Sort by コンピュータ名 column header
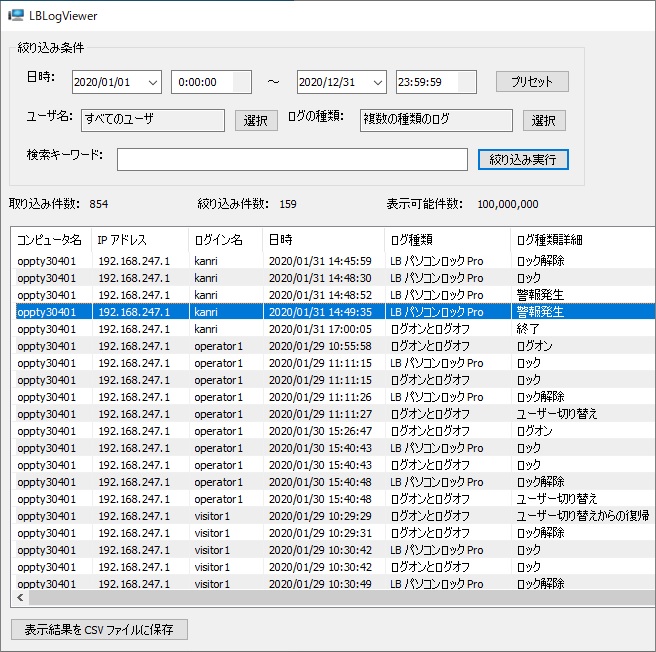This screenshot has width=656, height=652. [x=51, y=240]
